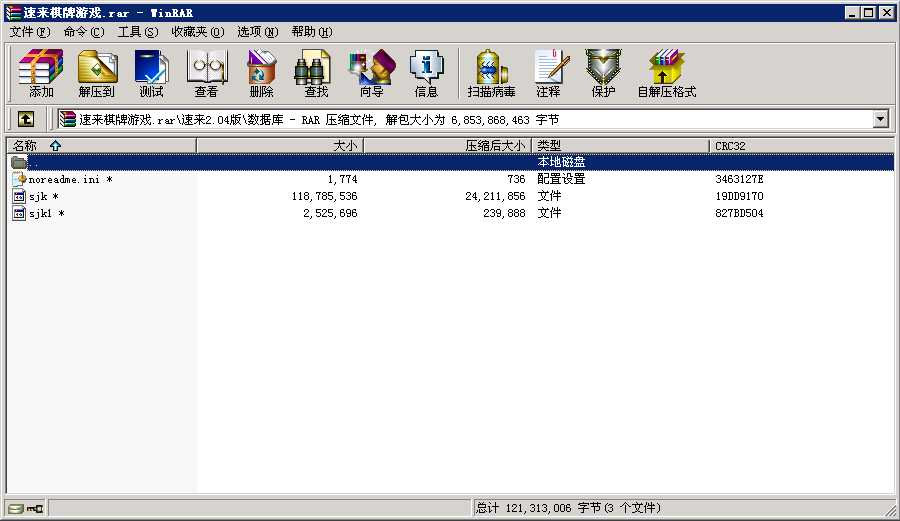Open the Options (选项) menu

258,32
